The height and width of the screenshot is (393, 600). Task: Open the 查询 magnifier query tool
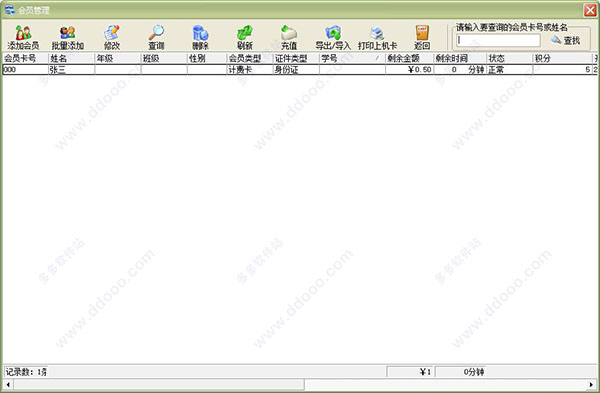coord(156,38)
